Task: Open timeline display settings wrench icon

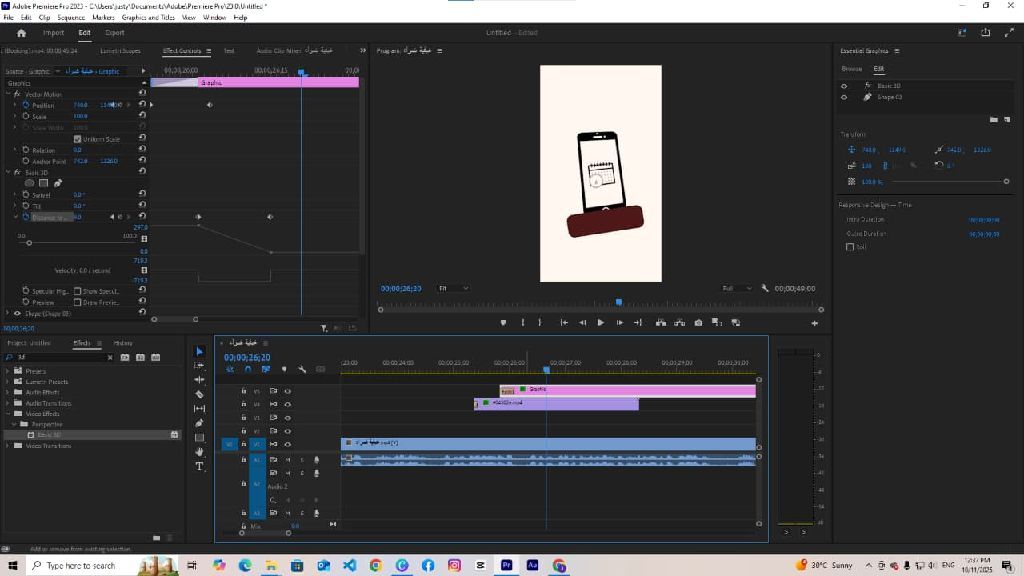Action: [x=302, y=369]
